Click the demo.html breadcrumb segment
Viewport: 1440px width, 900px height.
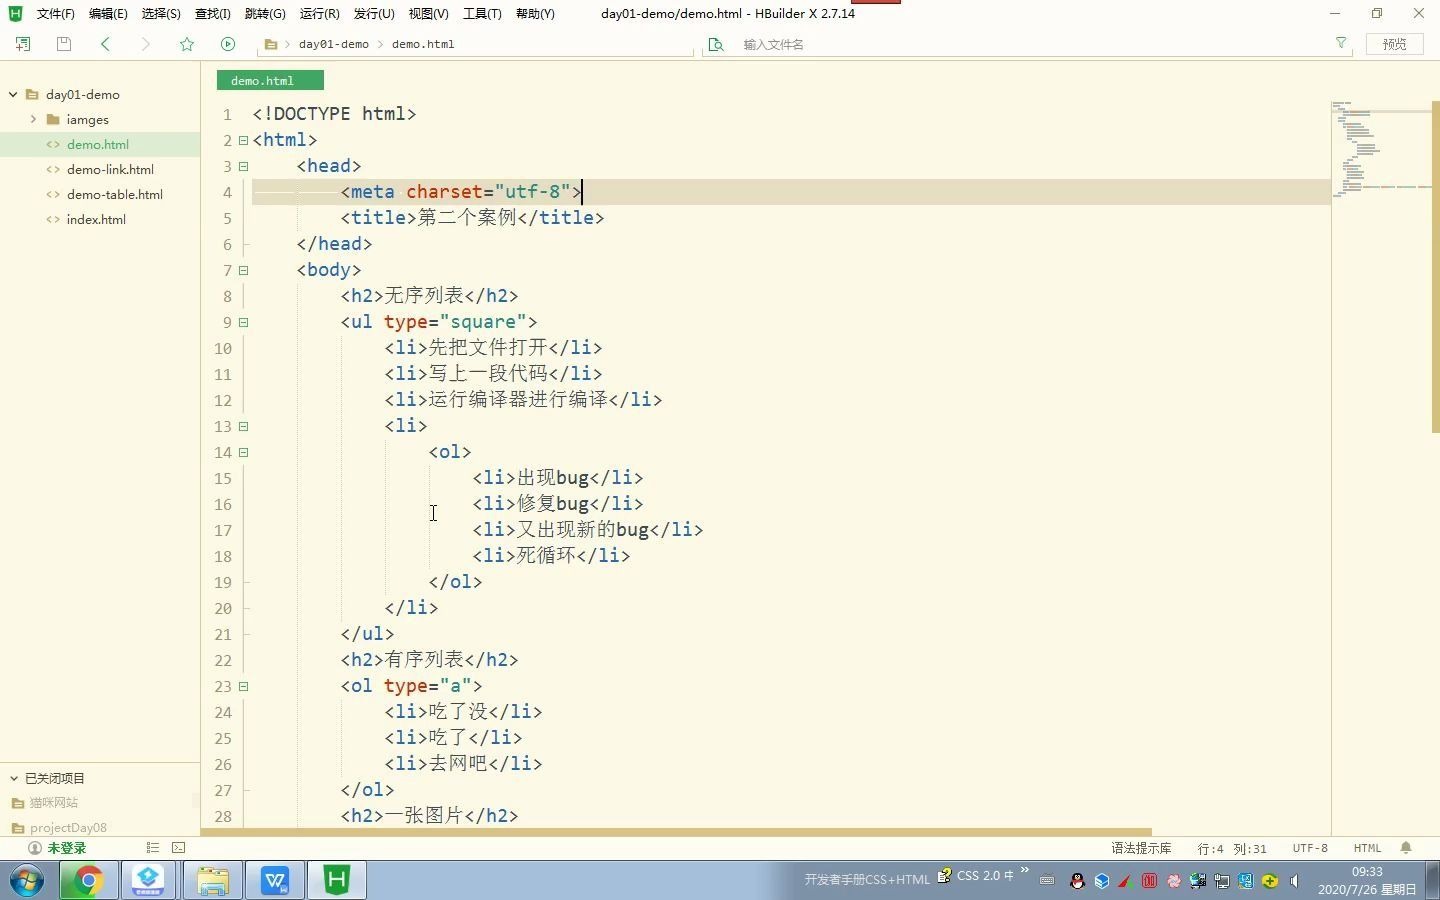[x=423, y=44]
